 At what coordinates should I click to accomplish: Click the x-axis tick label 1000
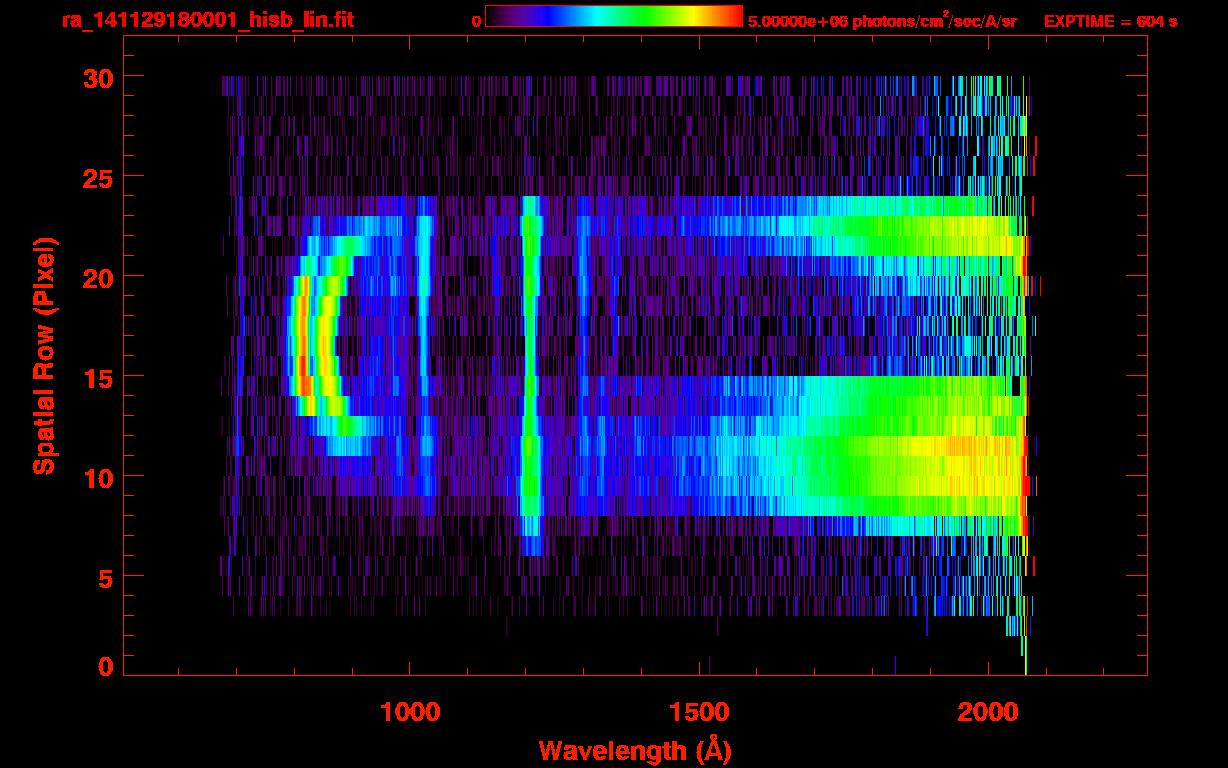(x=410, y=712)
